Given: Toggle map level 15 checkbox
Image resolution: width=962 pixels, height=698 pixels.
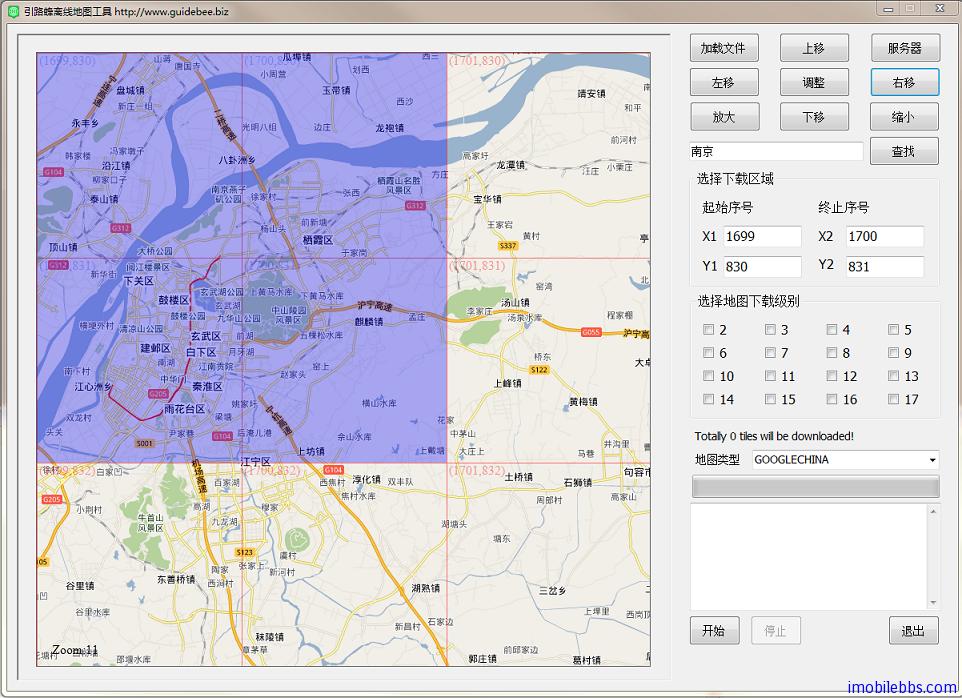Looking at the screenshot, I should tap(771, 400).
